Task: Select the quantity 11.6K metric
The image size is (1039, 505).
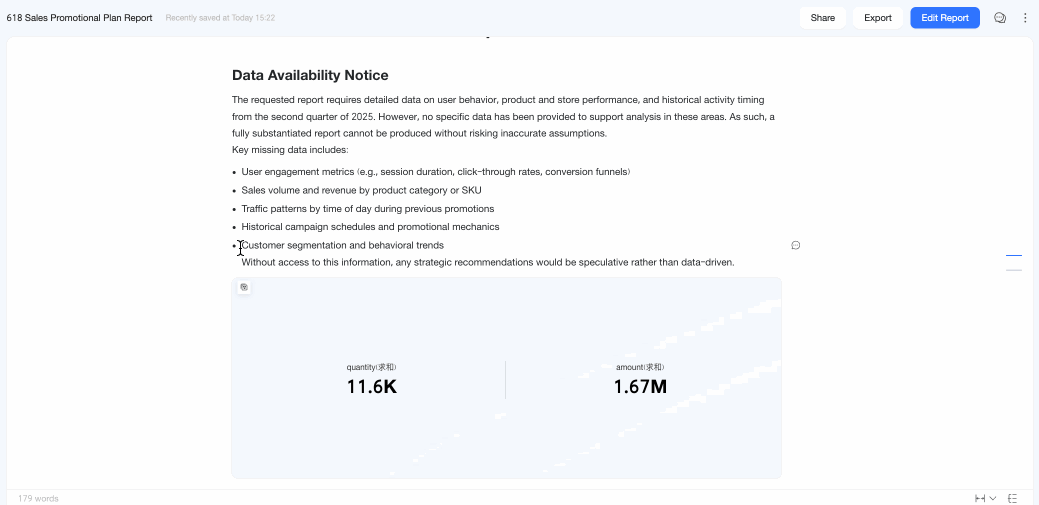Action: pyautogui.click(x=372, y=380)
